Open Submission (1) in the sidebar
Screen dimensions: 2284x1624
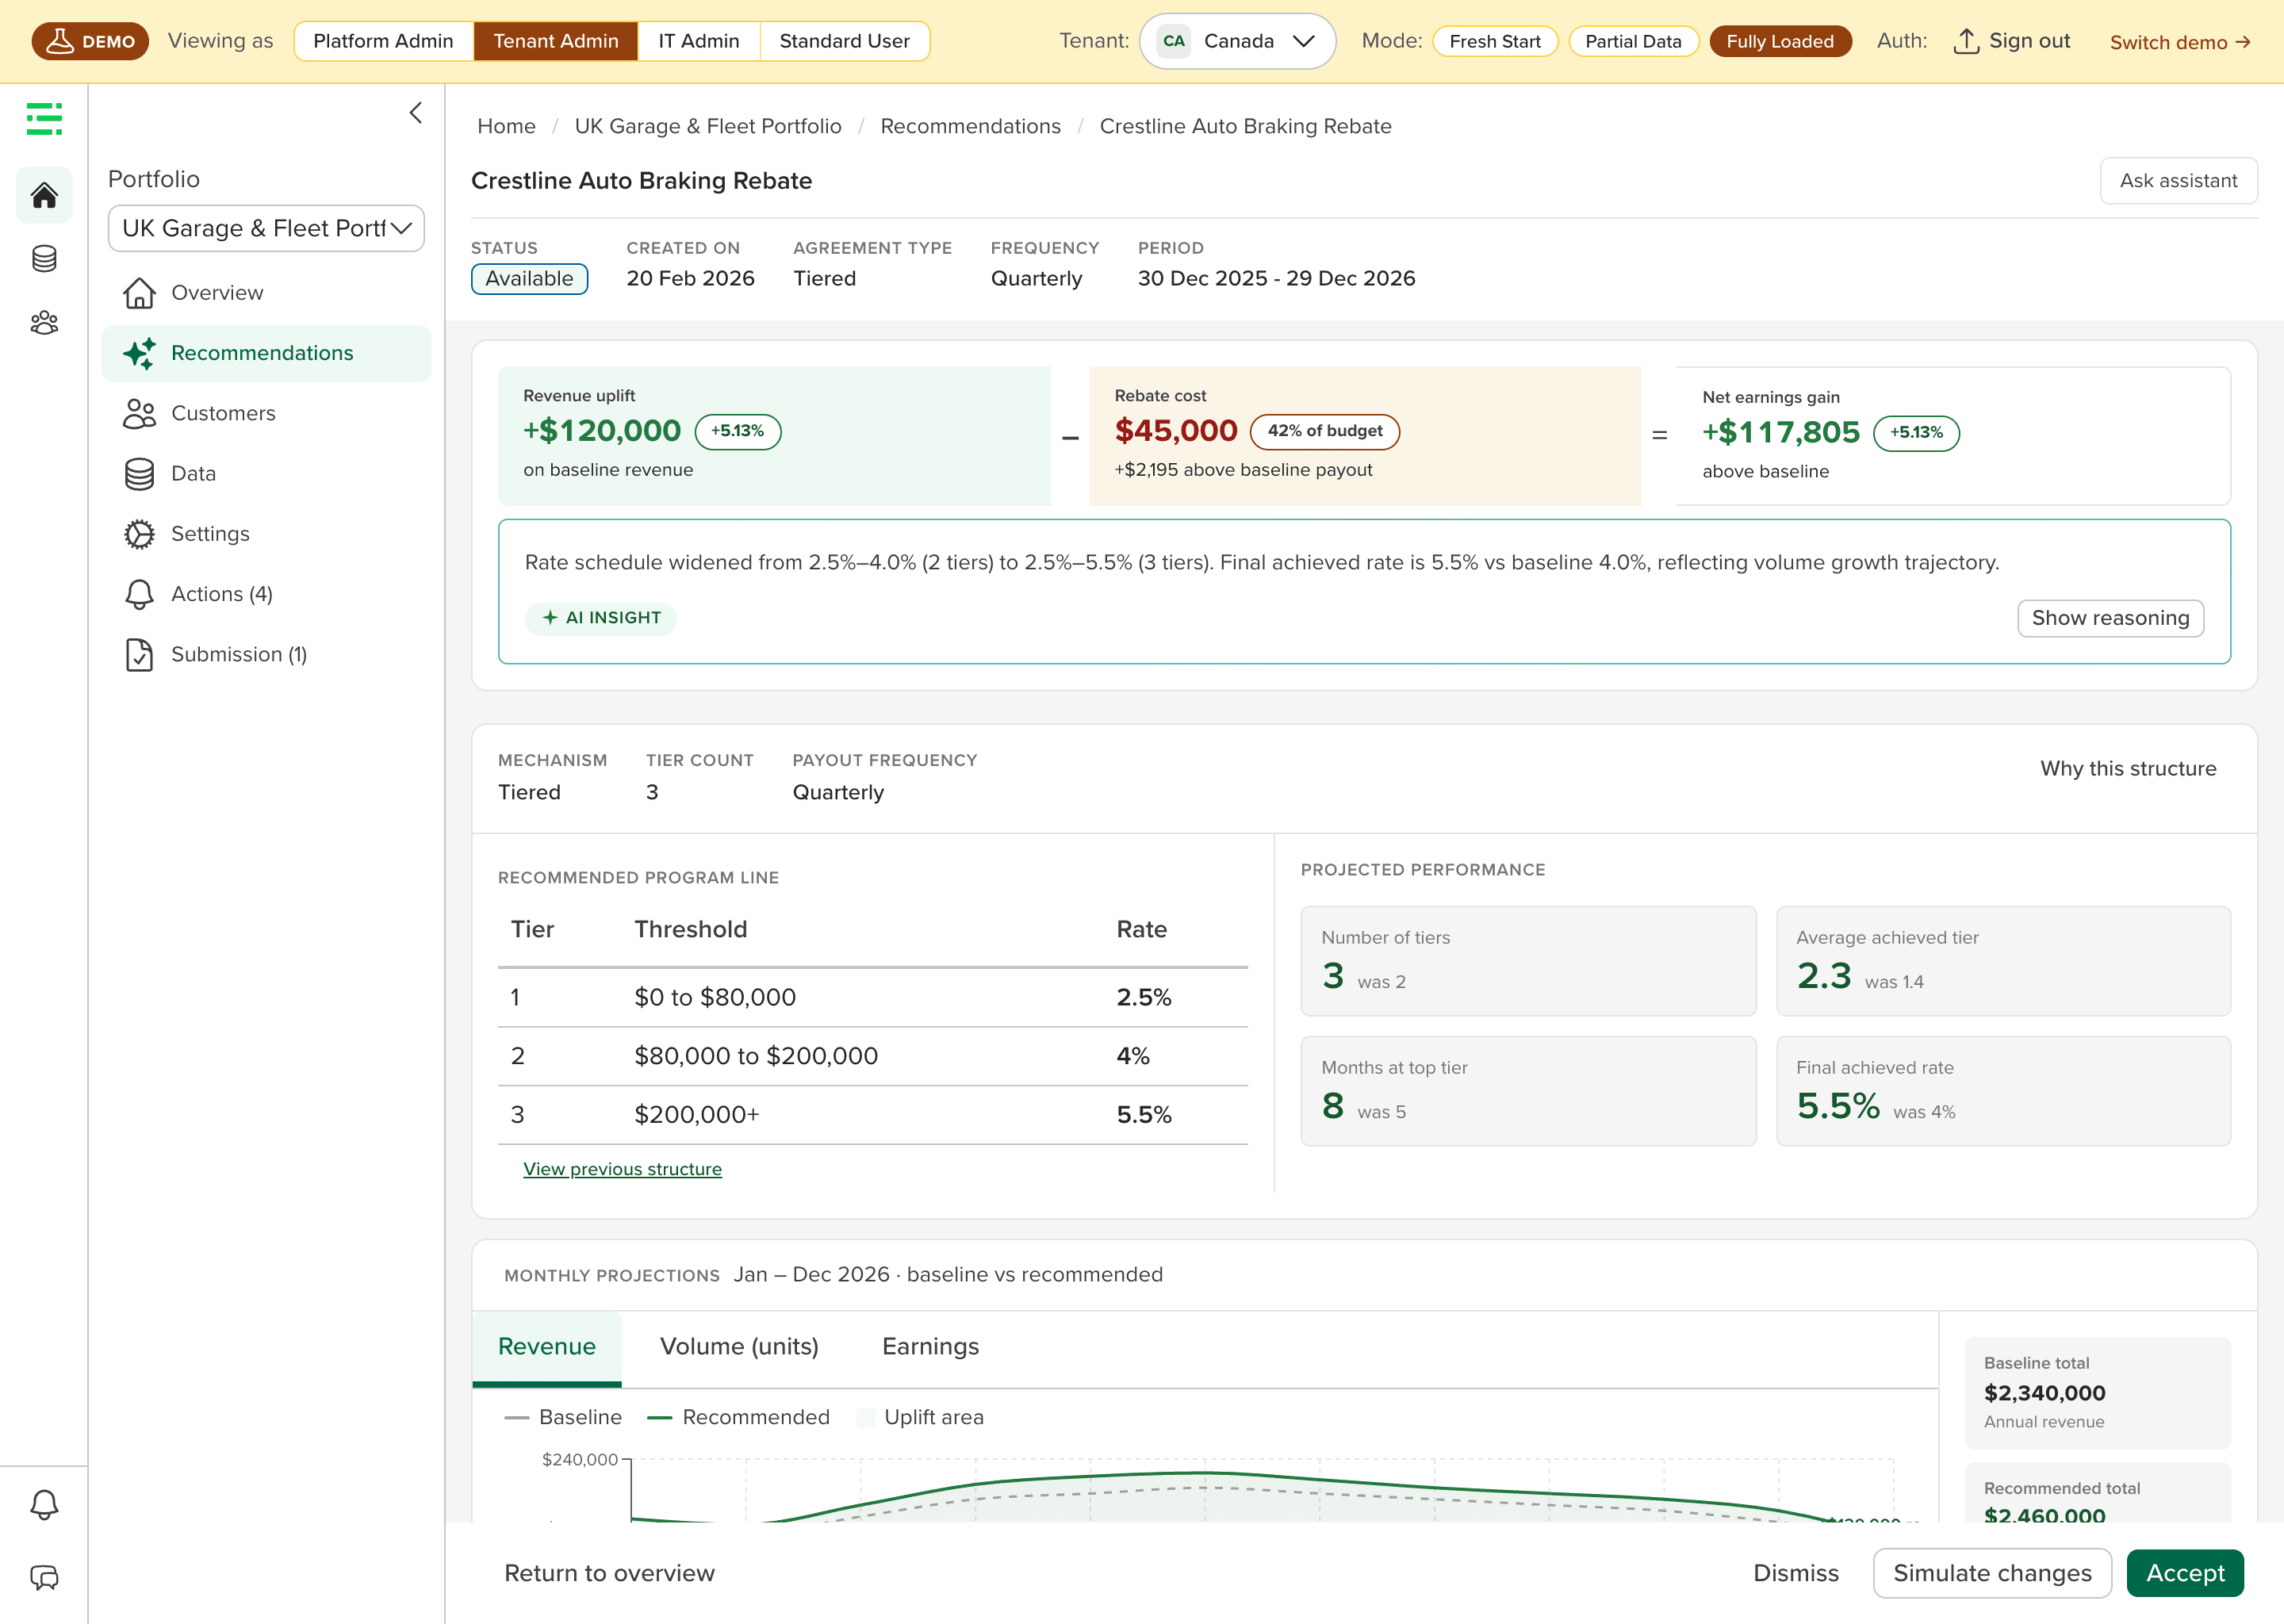click(x=266, y=654)
